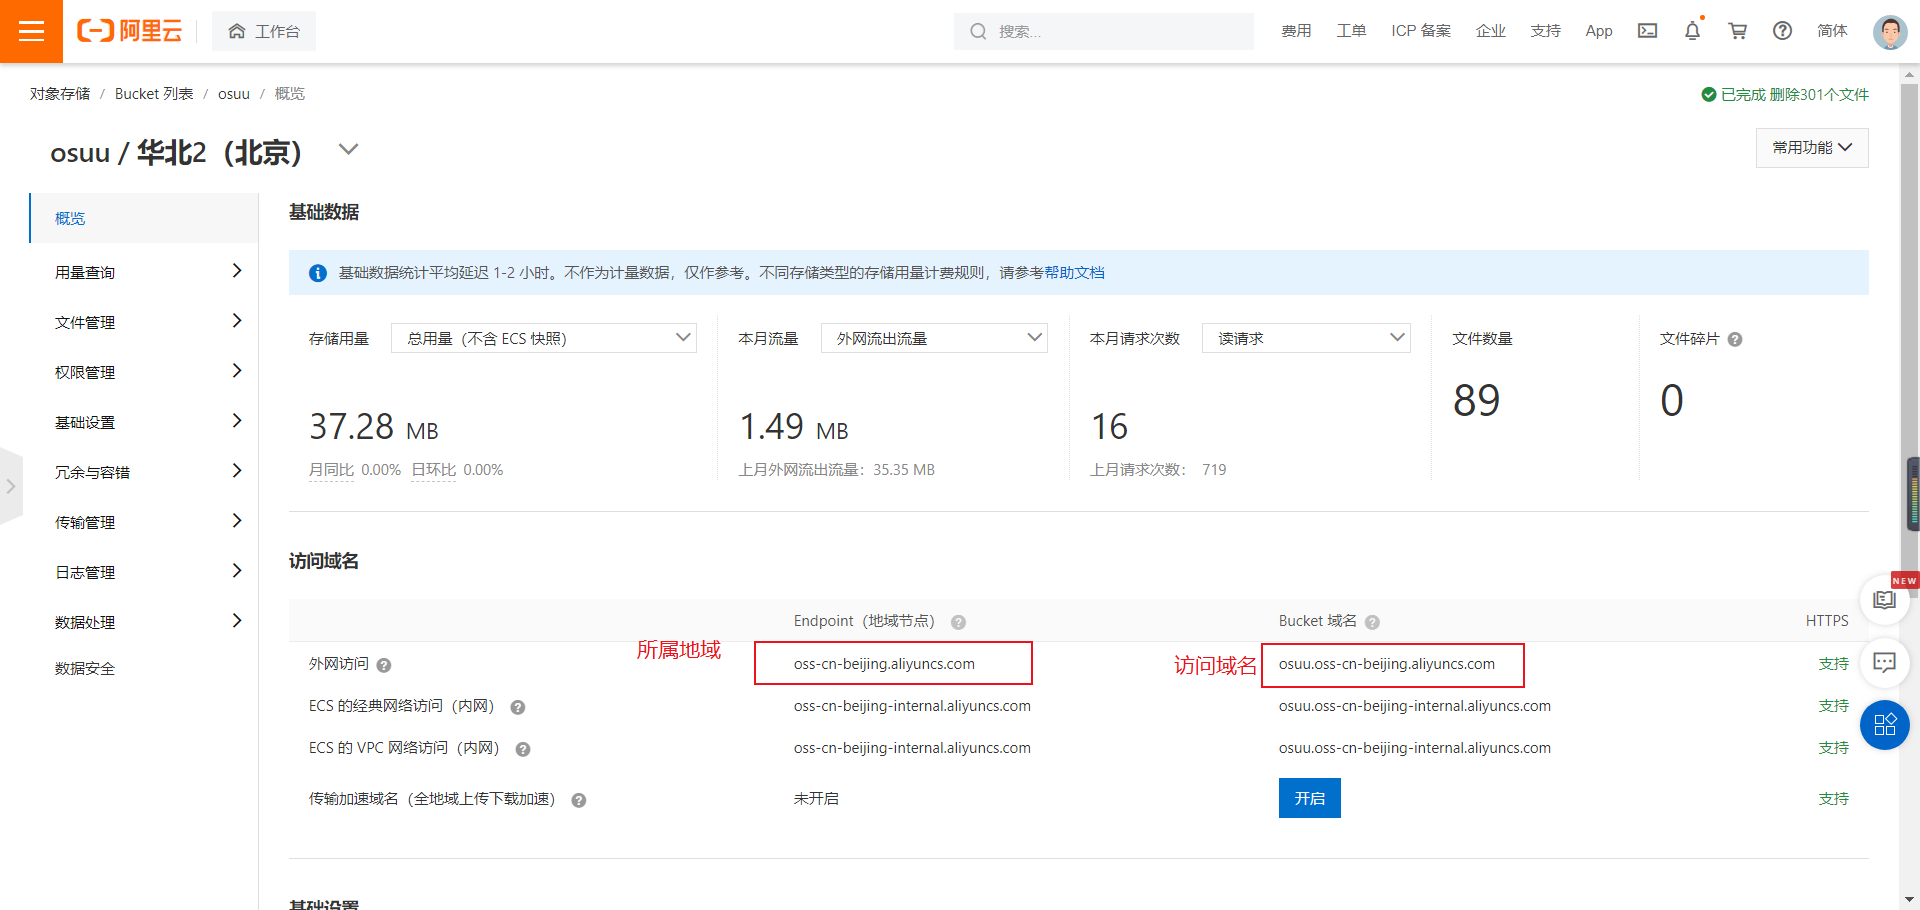Expand 日志管理 in sidebar
This screenshot has width=1920, height=910.
tap(144, 572)
